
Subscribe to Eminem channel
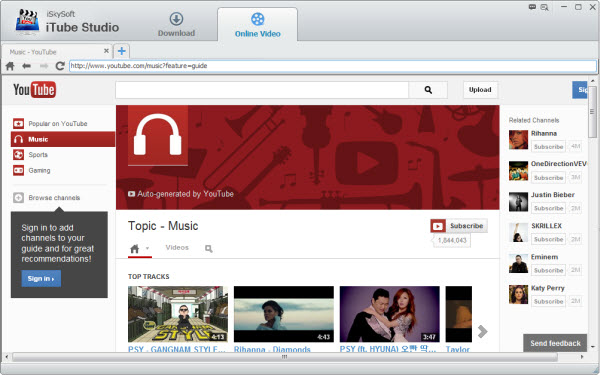tap(548, 270)
